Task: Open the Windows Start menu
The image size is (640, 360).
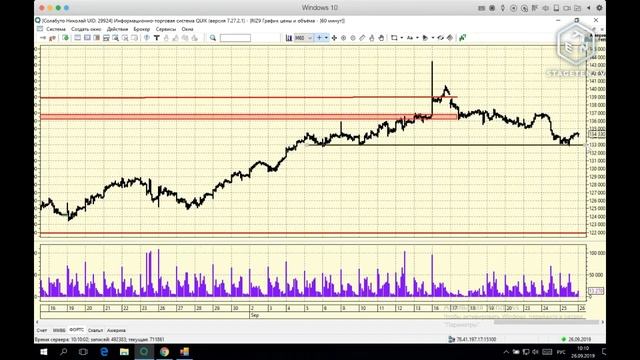Action: click(44, 352)
